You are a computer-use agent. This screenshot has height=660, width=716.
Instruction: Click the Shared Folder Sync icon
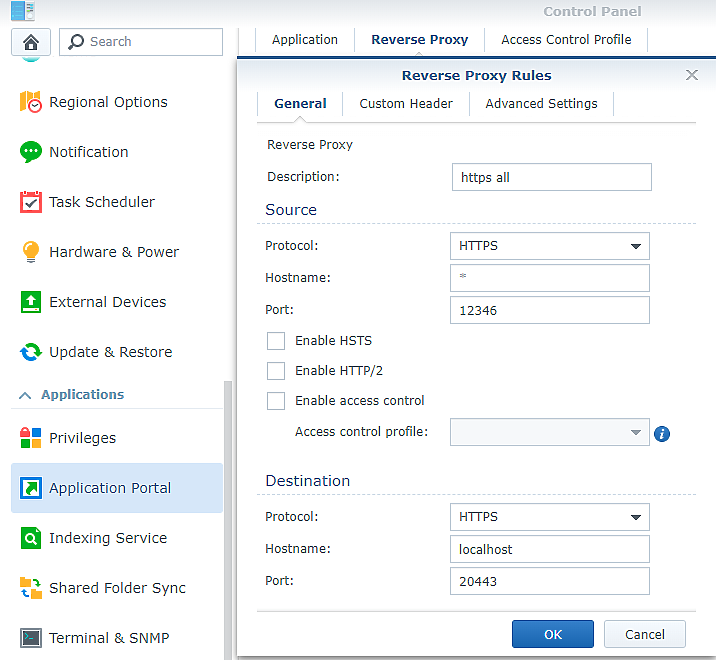tap(31, 588)
